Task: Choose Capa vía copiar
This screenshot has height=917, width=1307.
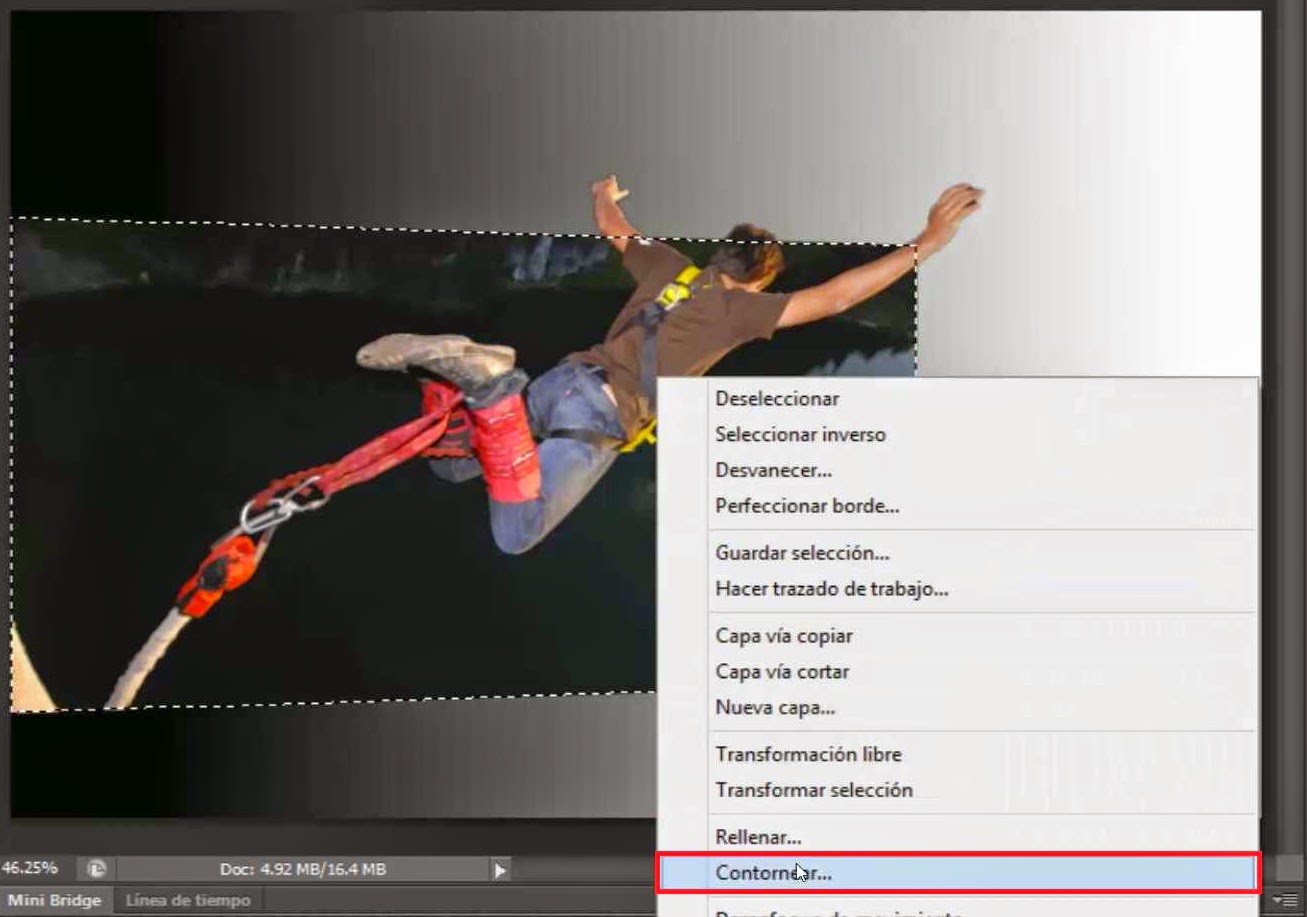Action: coord(957,636)
